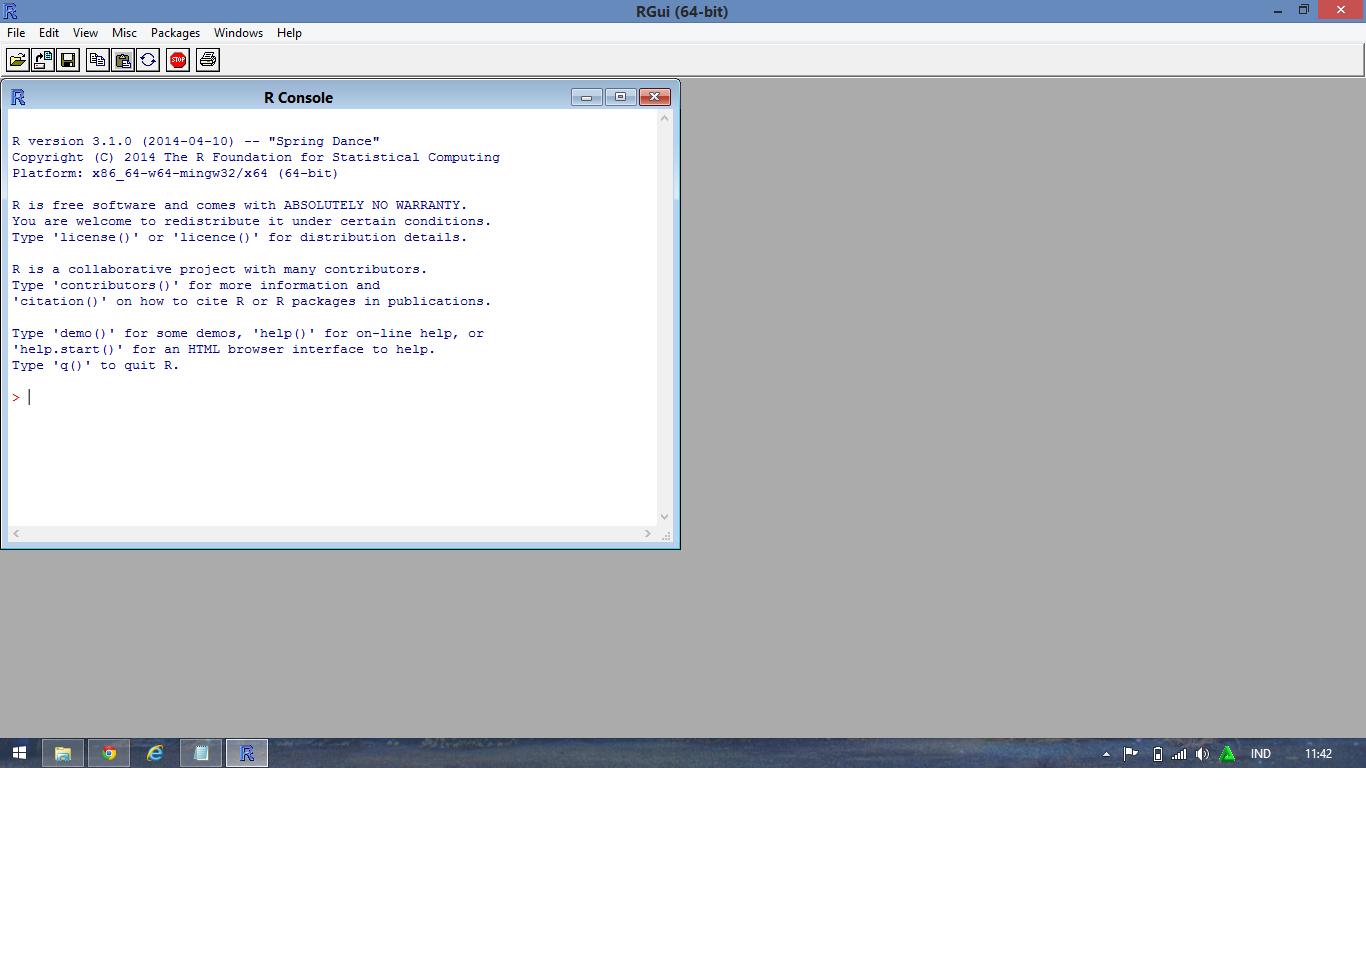1366x960 pixels.
Task: Maximize the R Console window
Action: (x=620, y=97)
